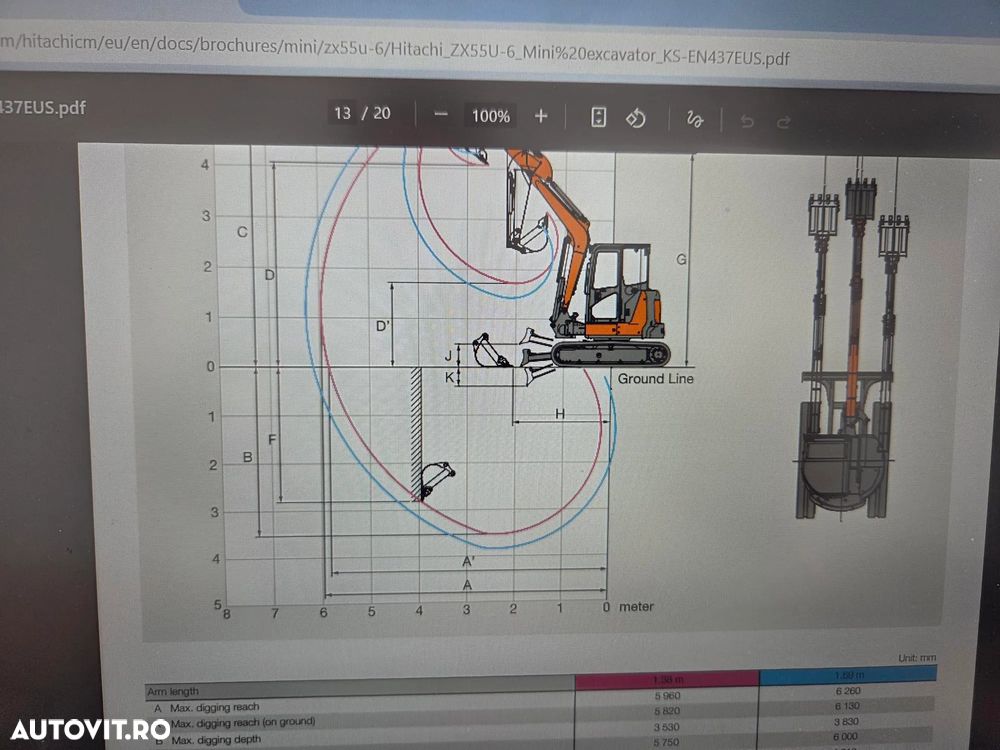Click dimension label H in diagram

click(x=559, y=414)
